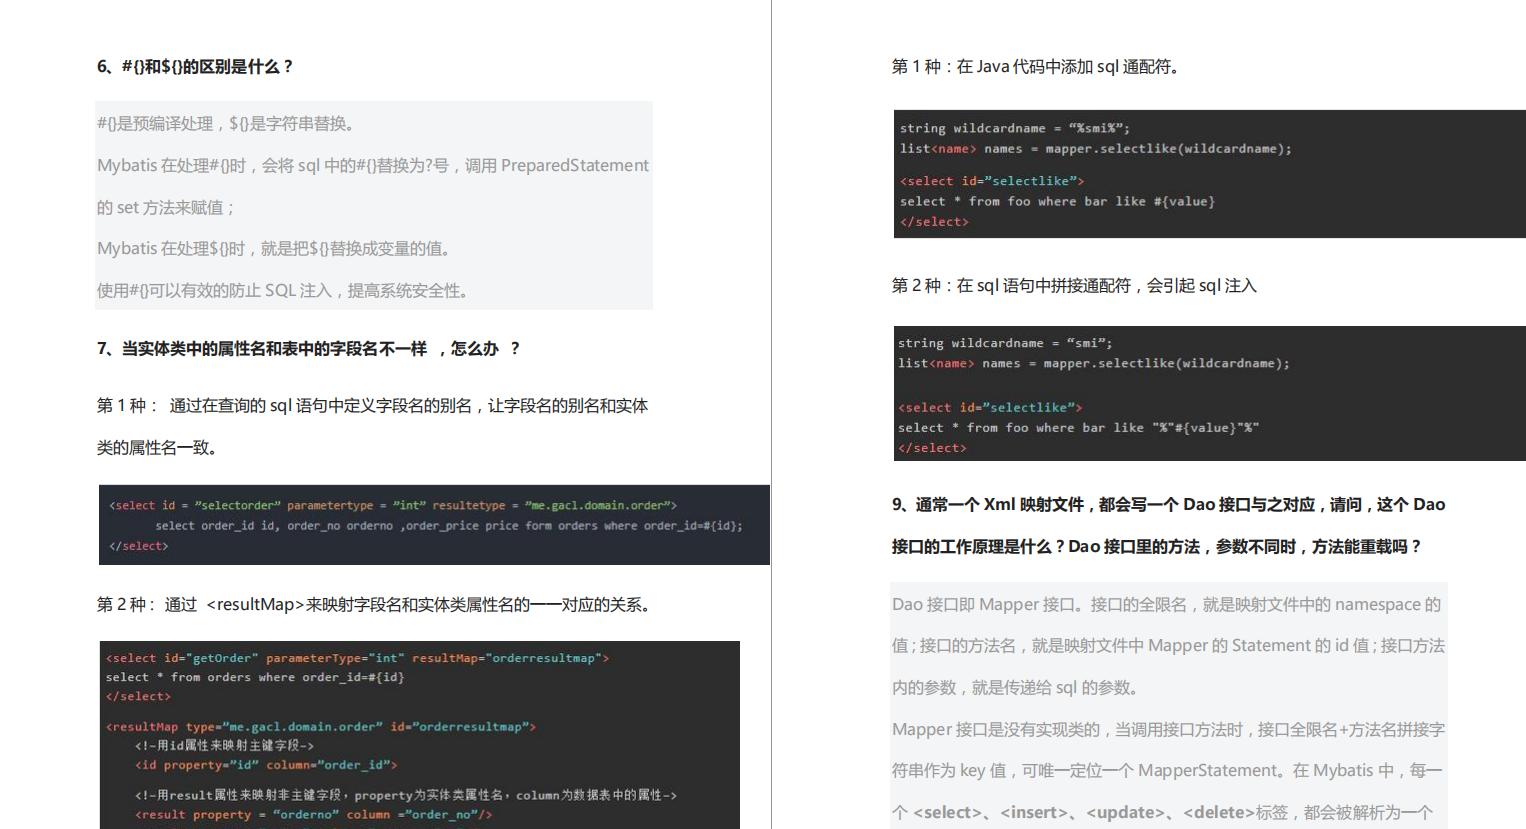
Task: Click line mentioning PreparedStatement
Action: pyautogui.click(x=373, y=166)
